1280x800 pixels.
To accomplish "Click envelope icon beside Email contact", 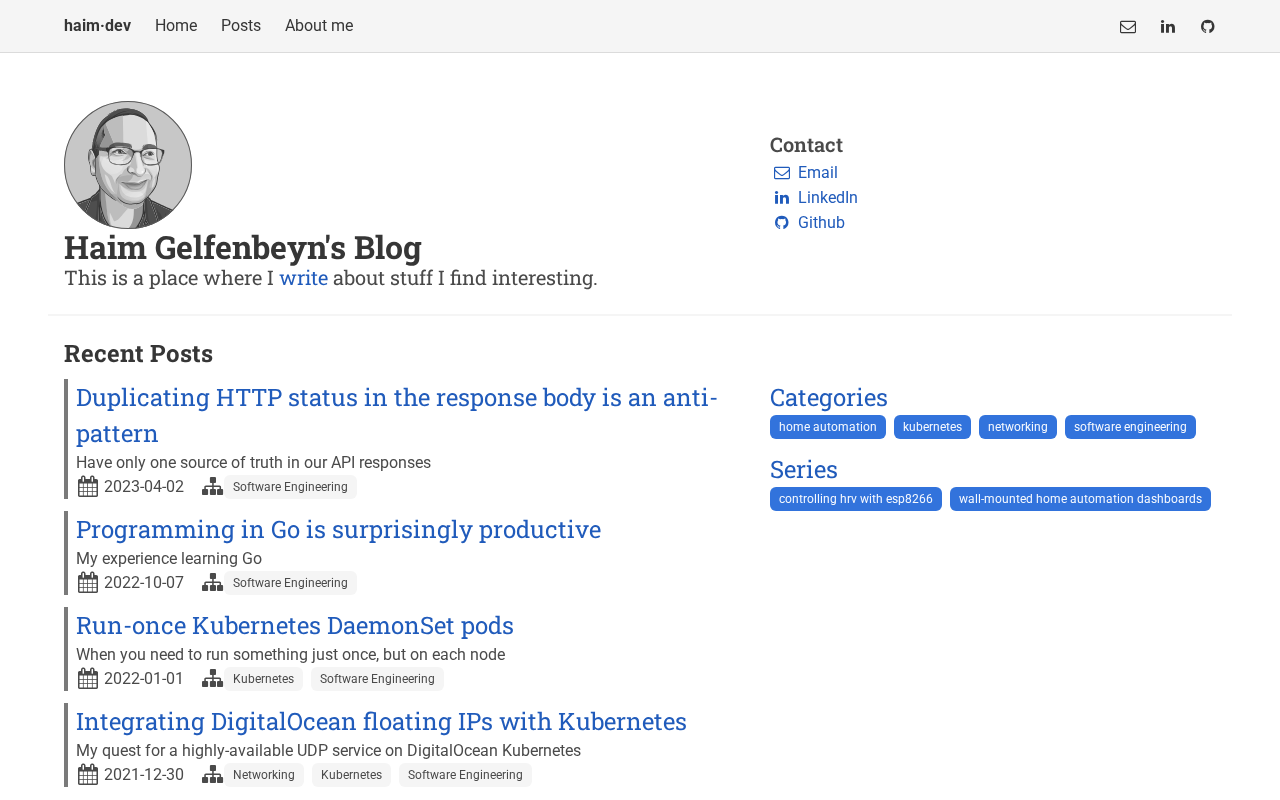I will click(782, 173).
